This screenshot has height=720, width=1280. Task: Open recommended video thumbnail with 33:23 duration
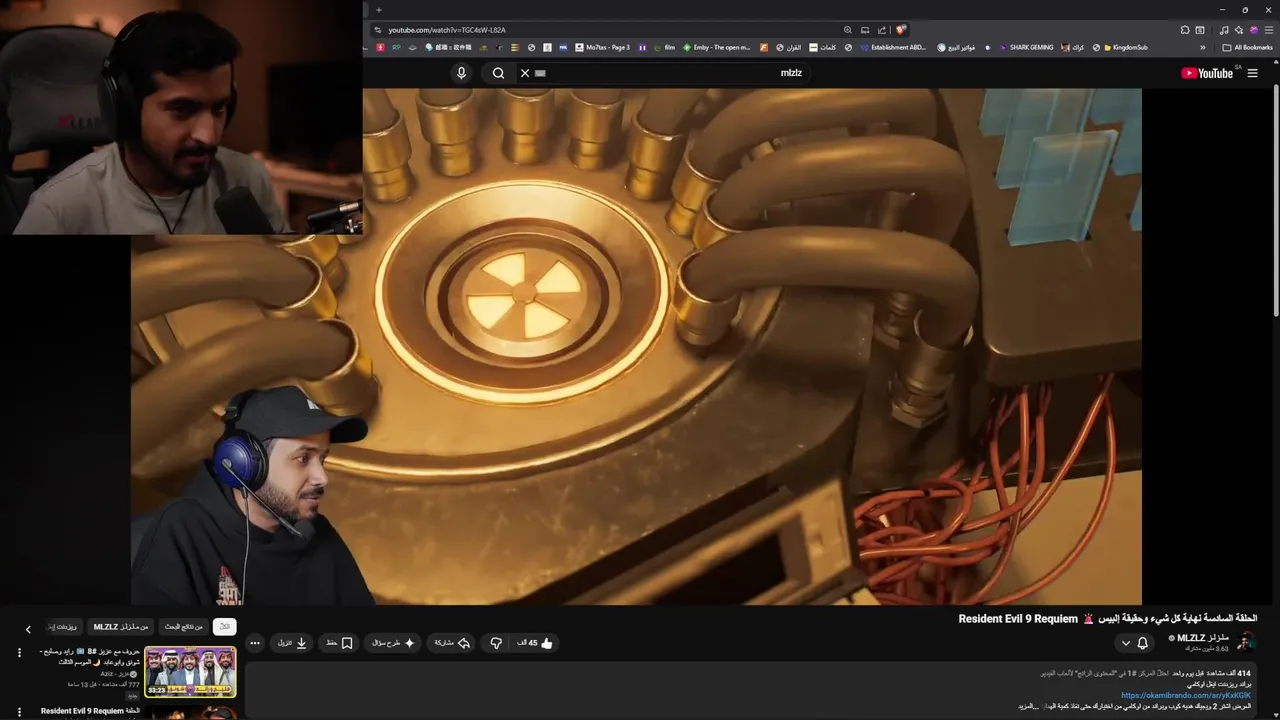pos(190,672)
